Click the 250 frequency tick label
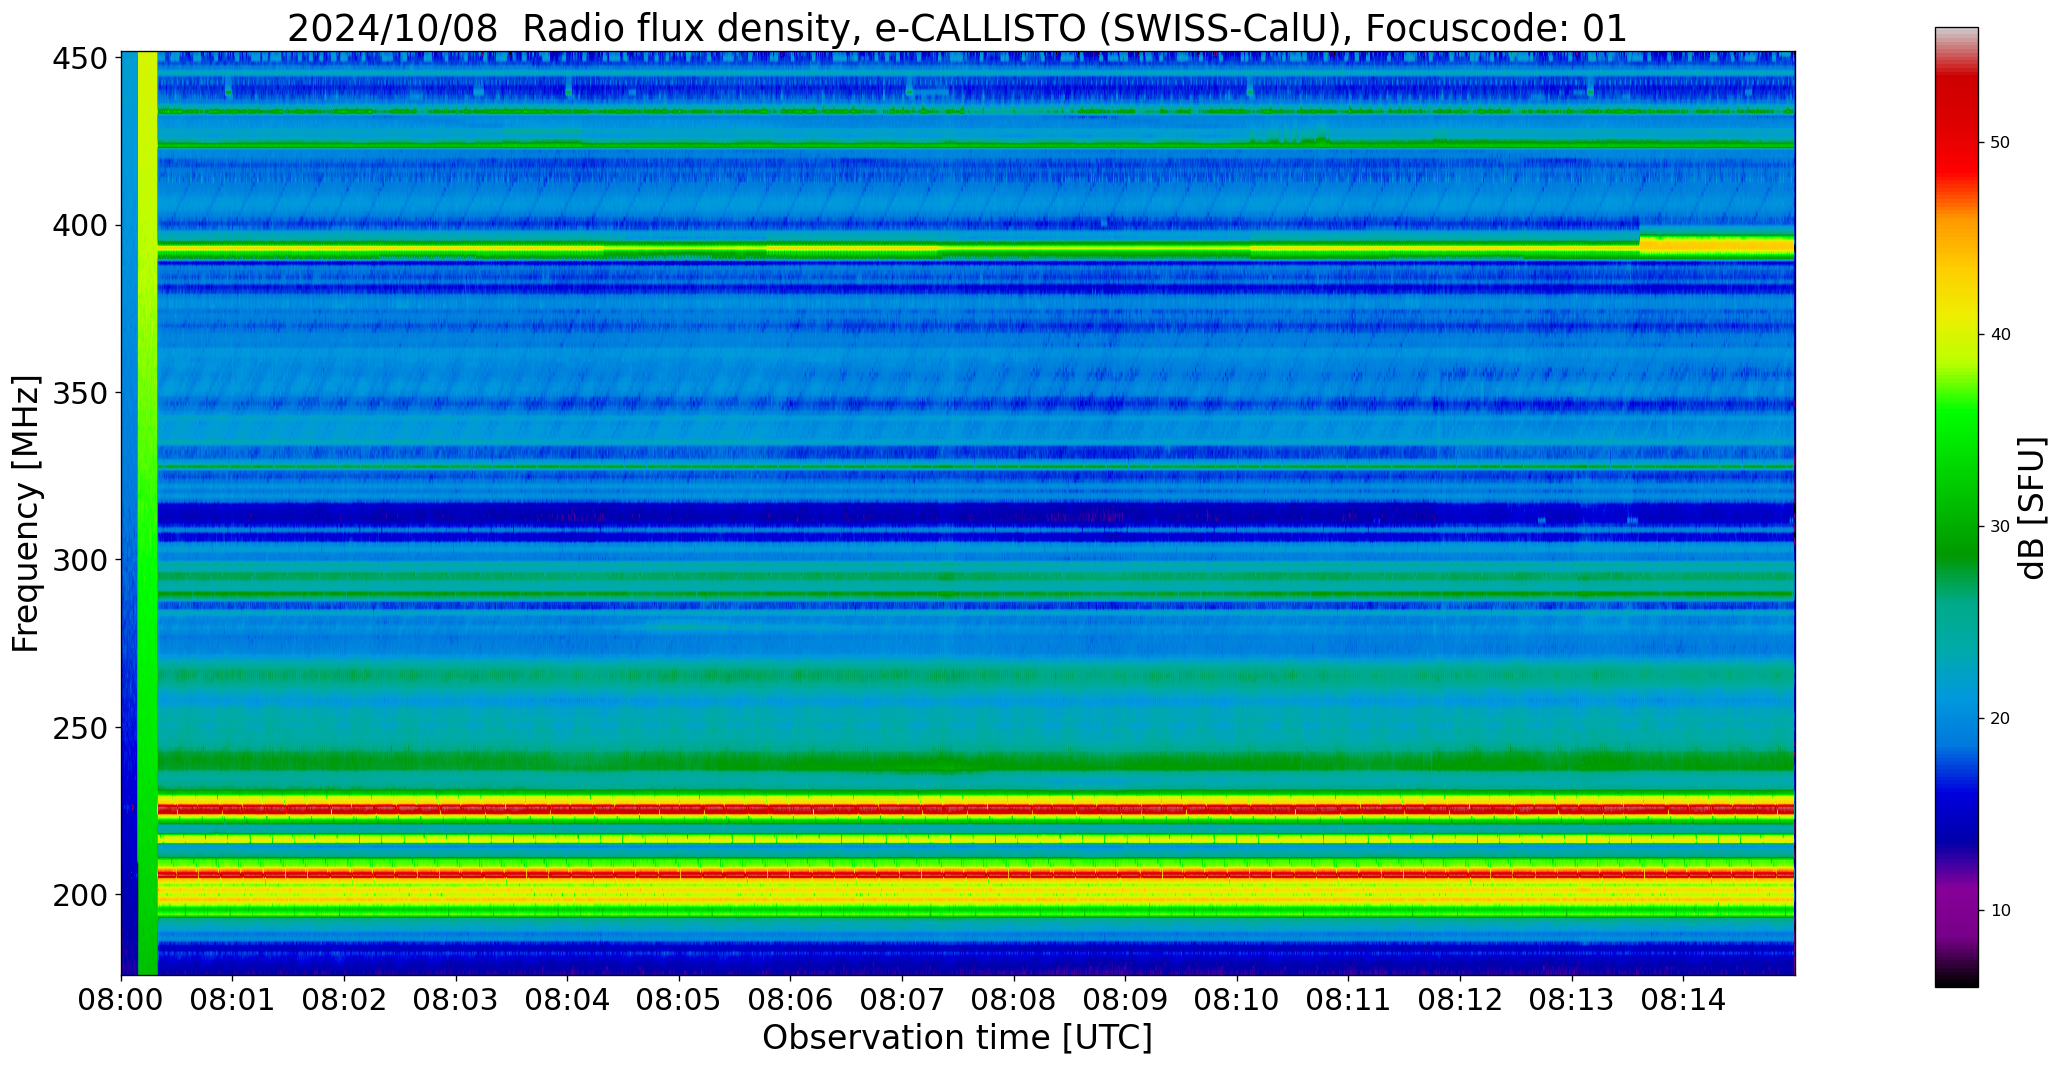The image size is (2062, 1067). (x=80, y=727)
